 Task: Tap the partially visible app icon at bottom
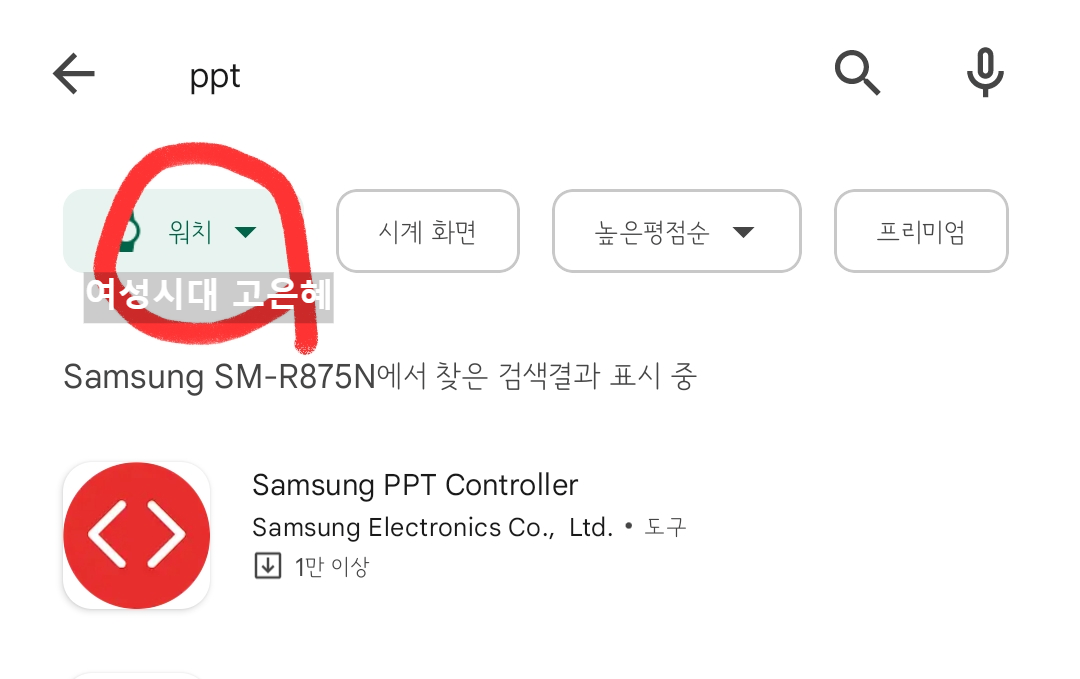coord(136,674)
